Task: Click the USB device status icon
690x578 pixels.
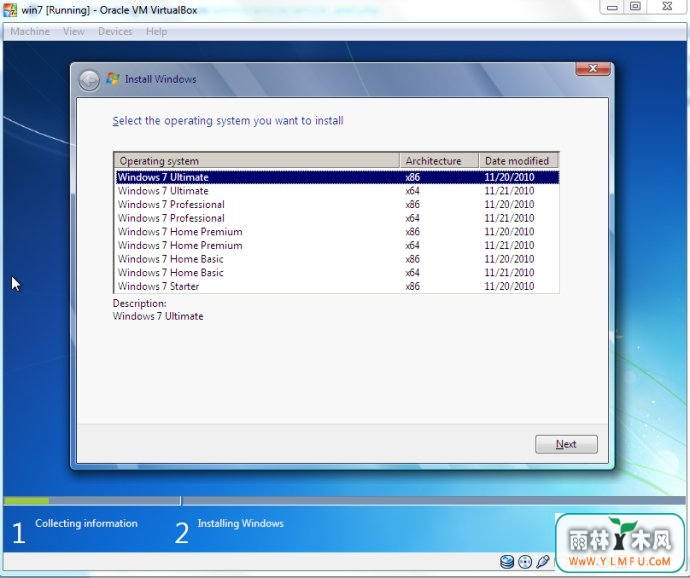Action: 543,561
